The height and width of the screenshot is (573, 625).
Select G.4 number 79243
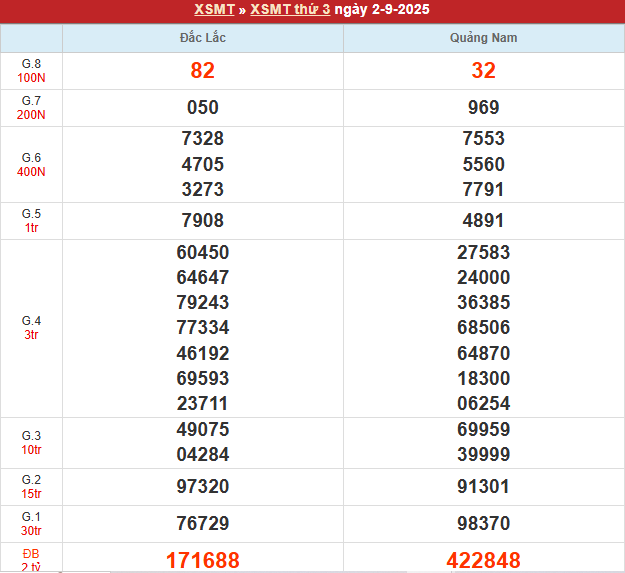click(202, 302)
